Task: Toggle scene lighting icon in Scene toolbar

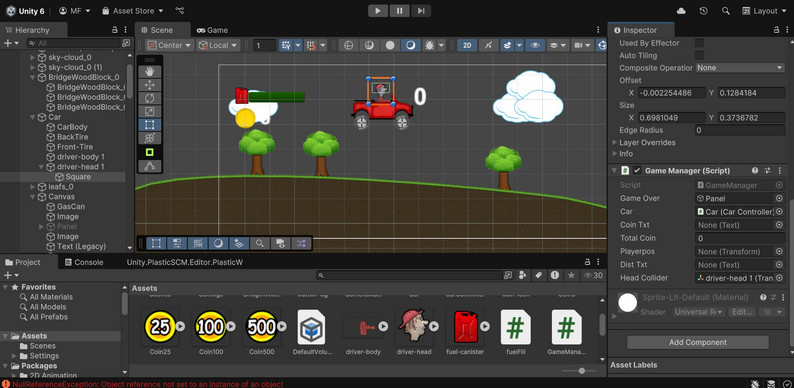Action: coord(411,45)
